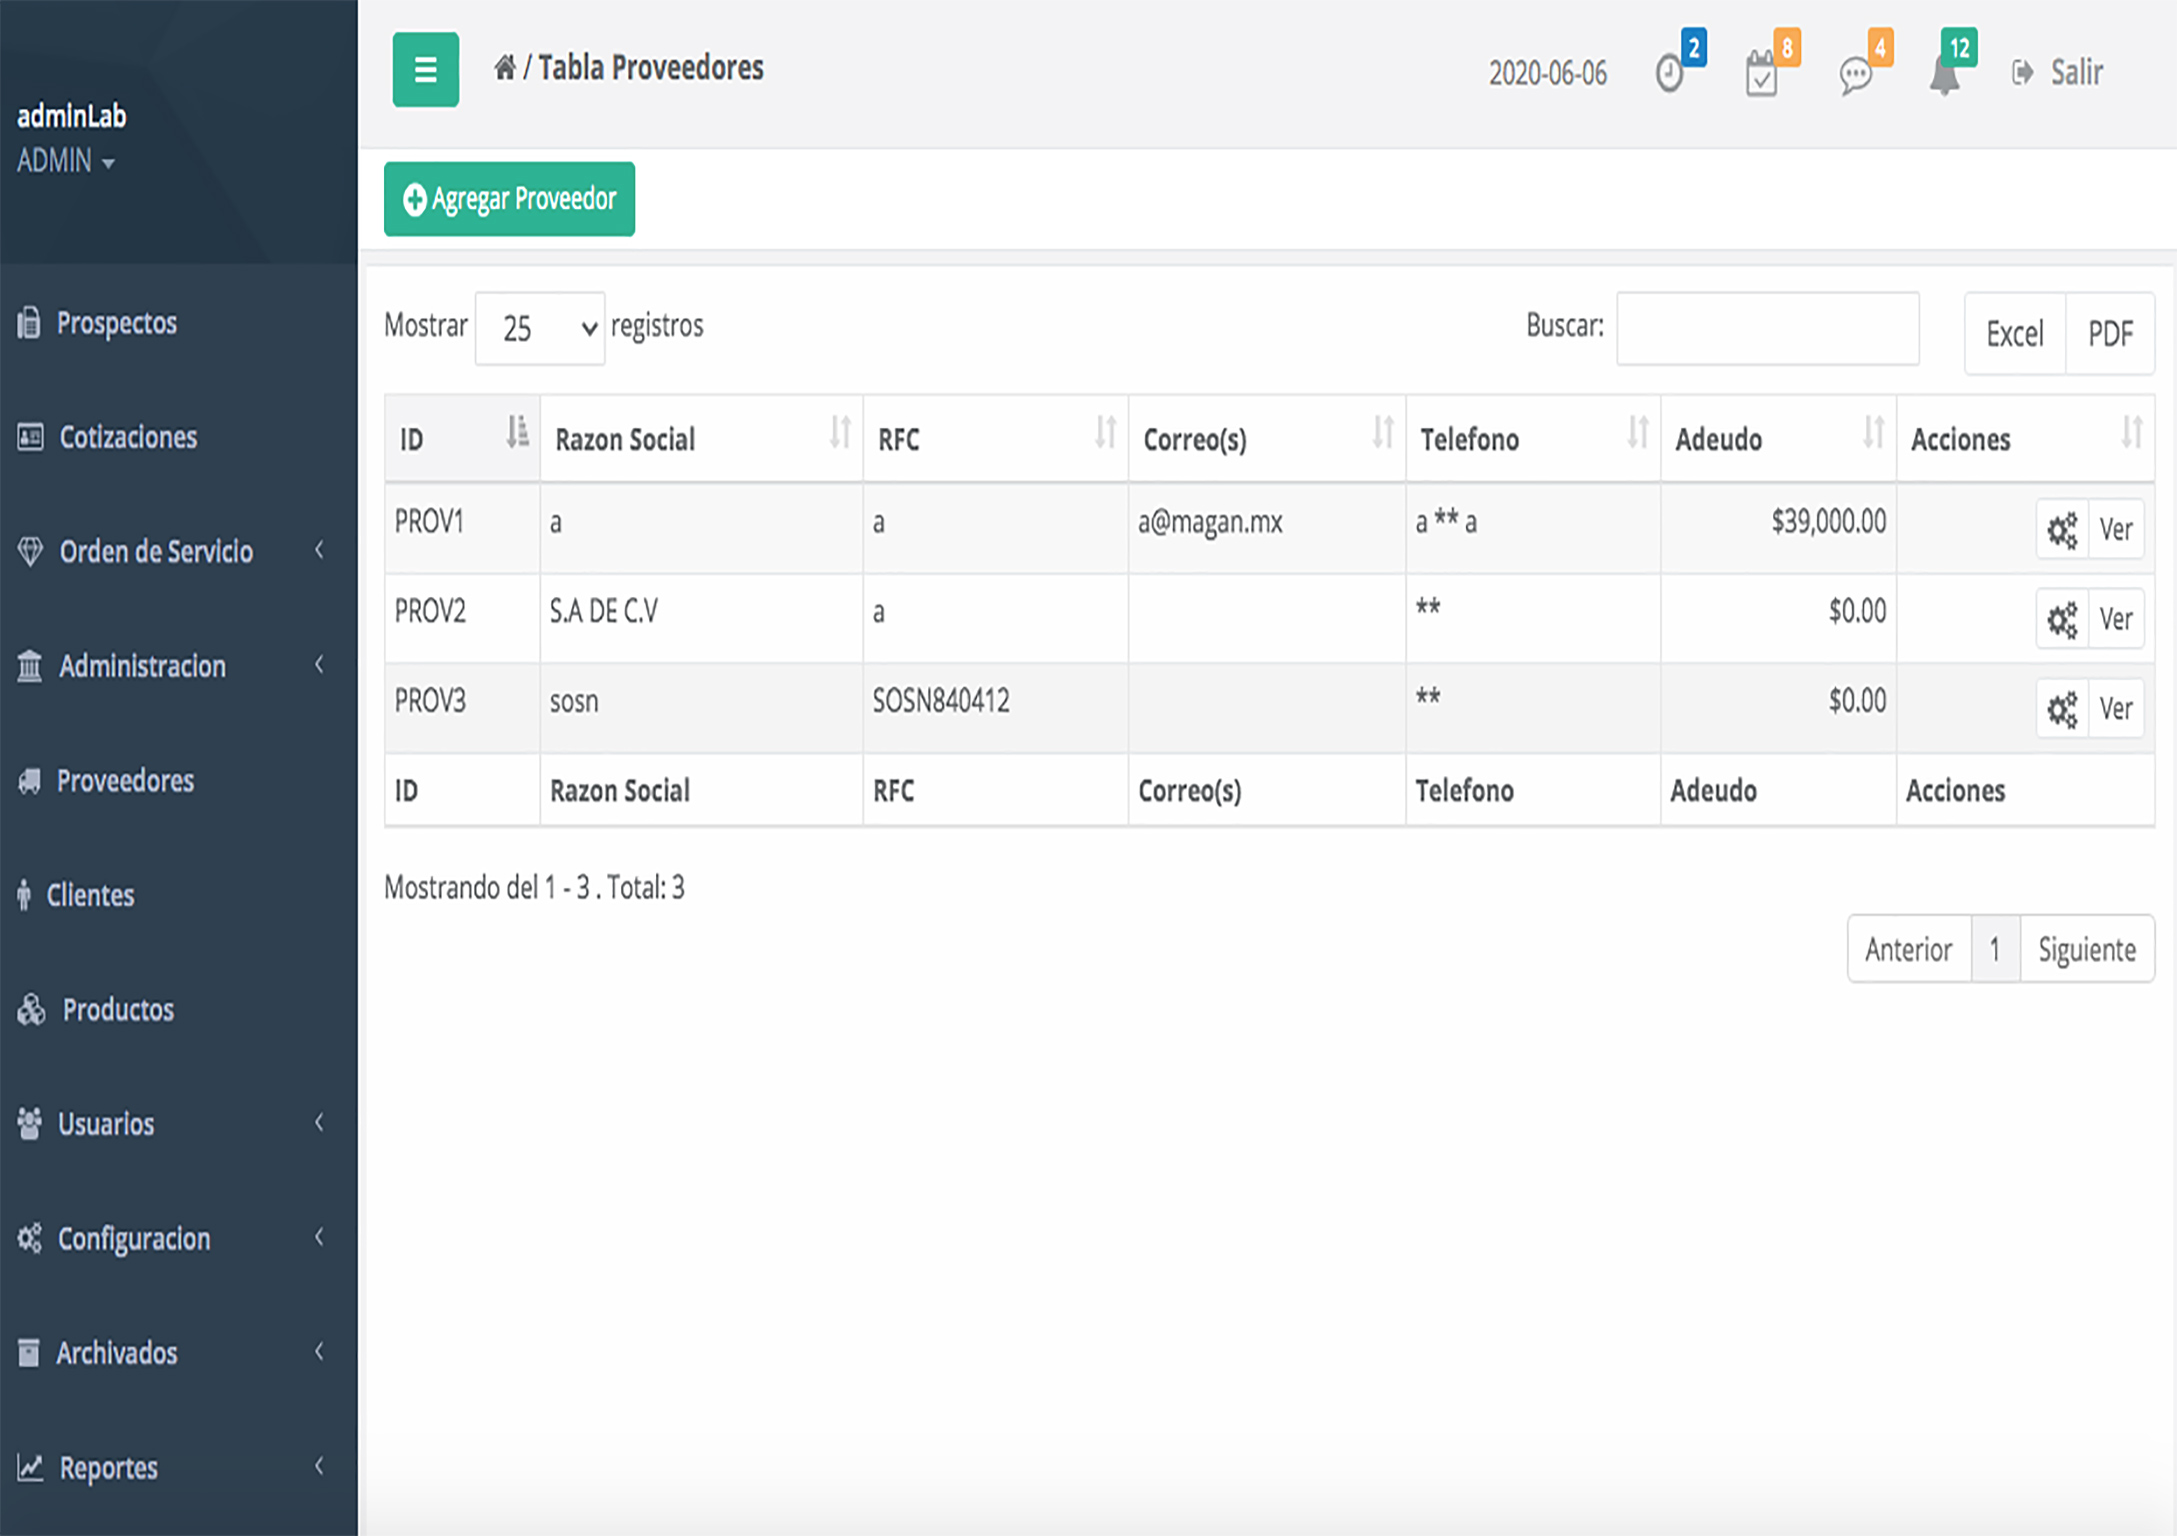This screenshot has width=2177, height=1536.
Task: Click the Salir logout icon
Action: coord(2022,72)
